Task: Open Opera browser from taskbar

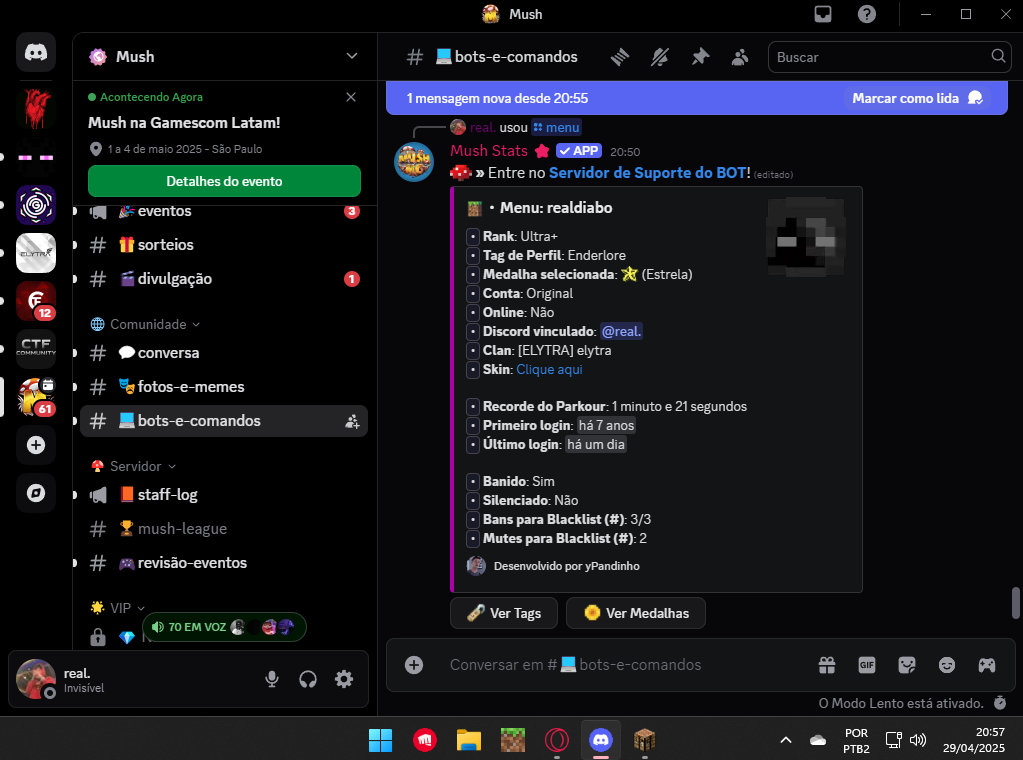Action: click(557, 740)
